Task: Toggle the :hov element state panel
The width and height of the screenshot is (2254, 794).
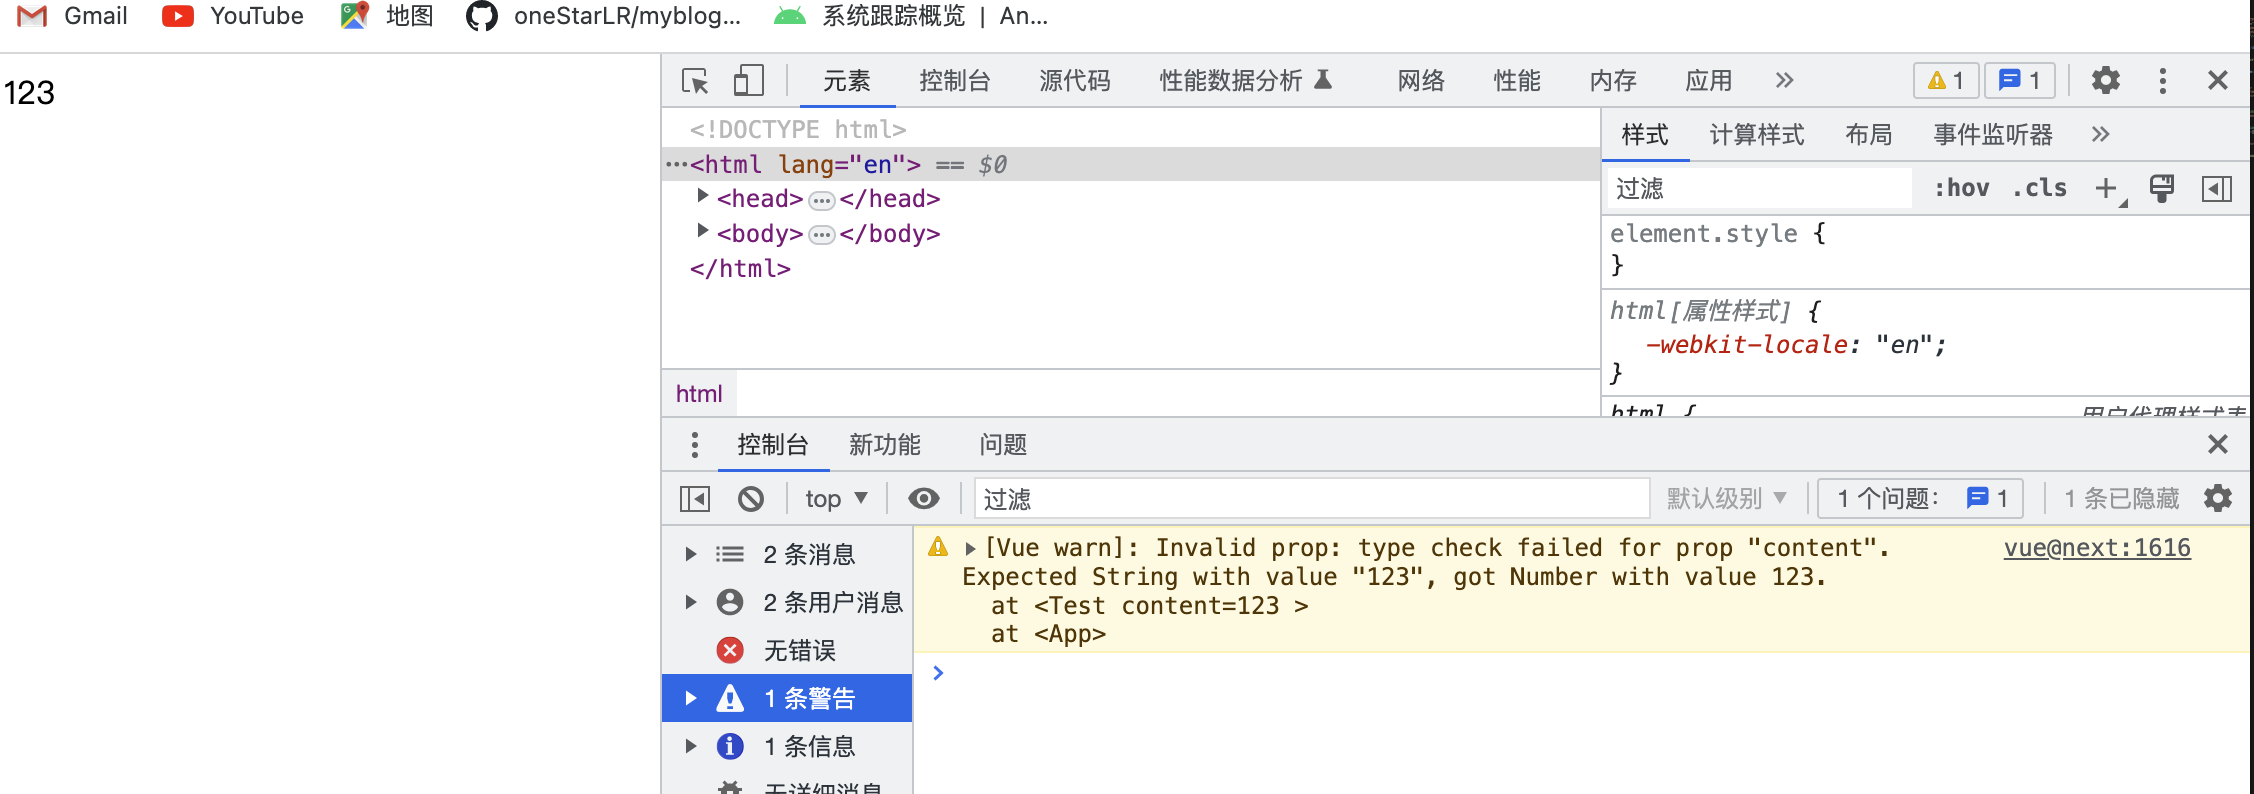Action: (1962, 188)
